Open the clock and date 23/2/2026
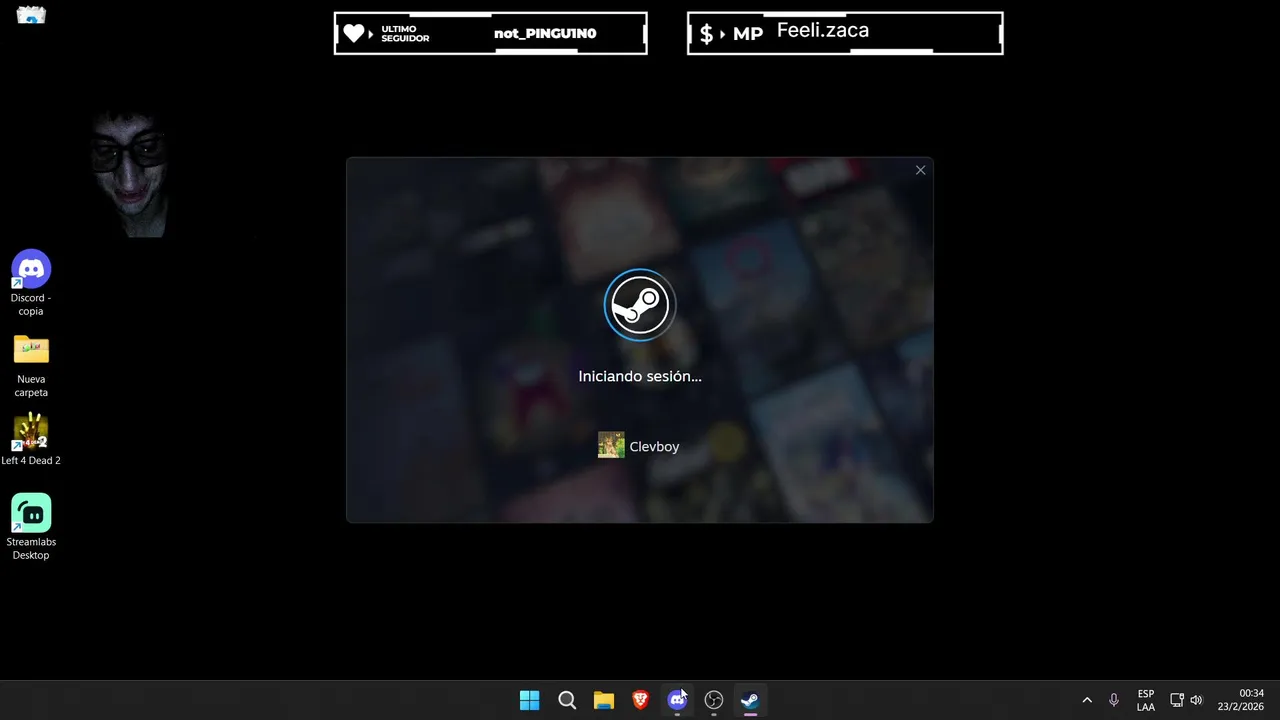The image size is (1280, 720). tap(1241, 700)
